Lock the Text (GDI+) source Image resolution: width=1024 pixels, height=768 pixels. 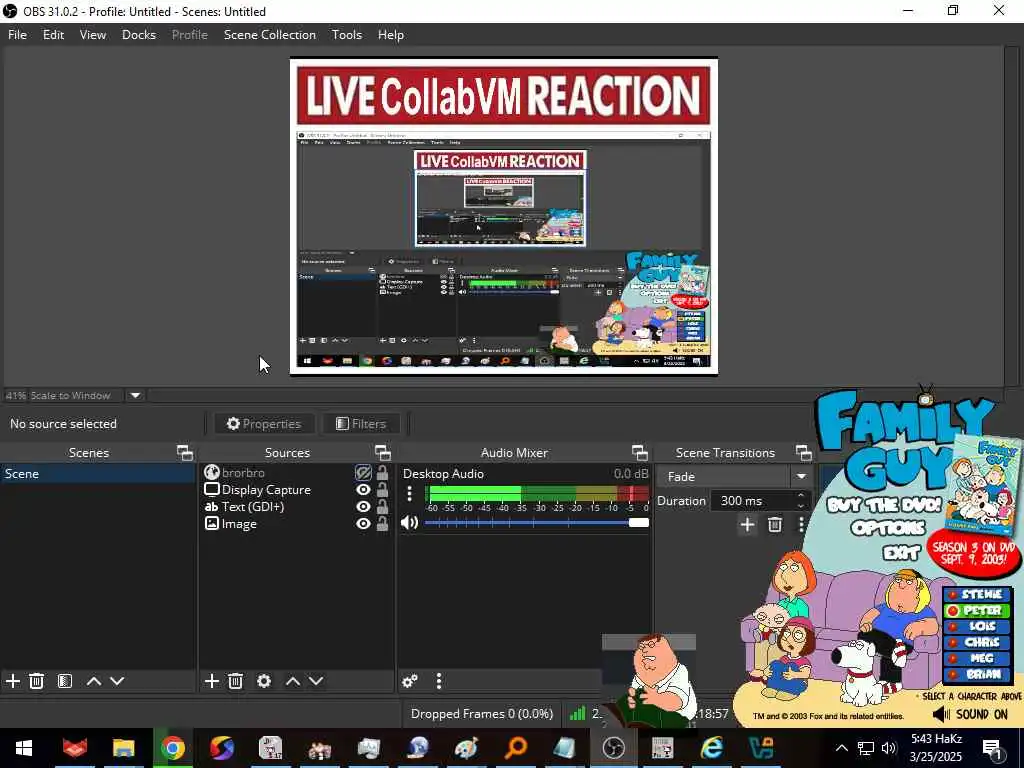pos(382,507)
